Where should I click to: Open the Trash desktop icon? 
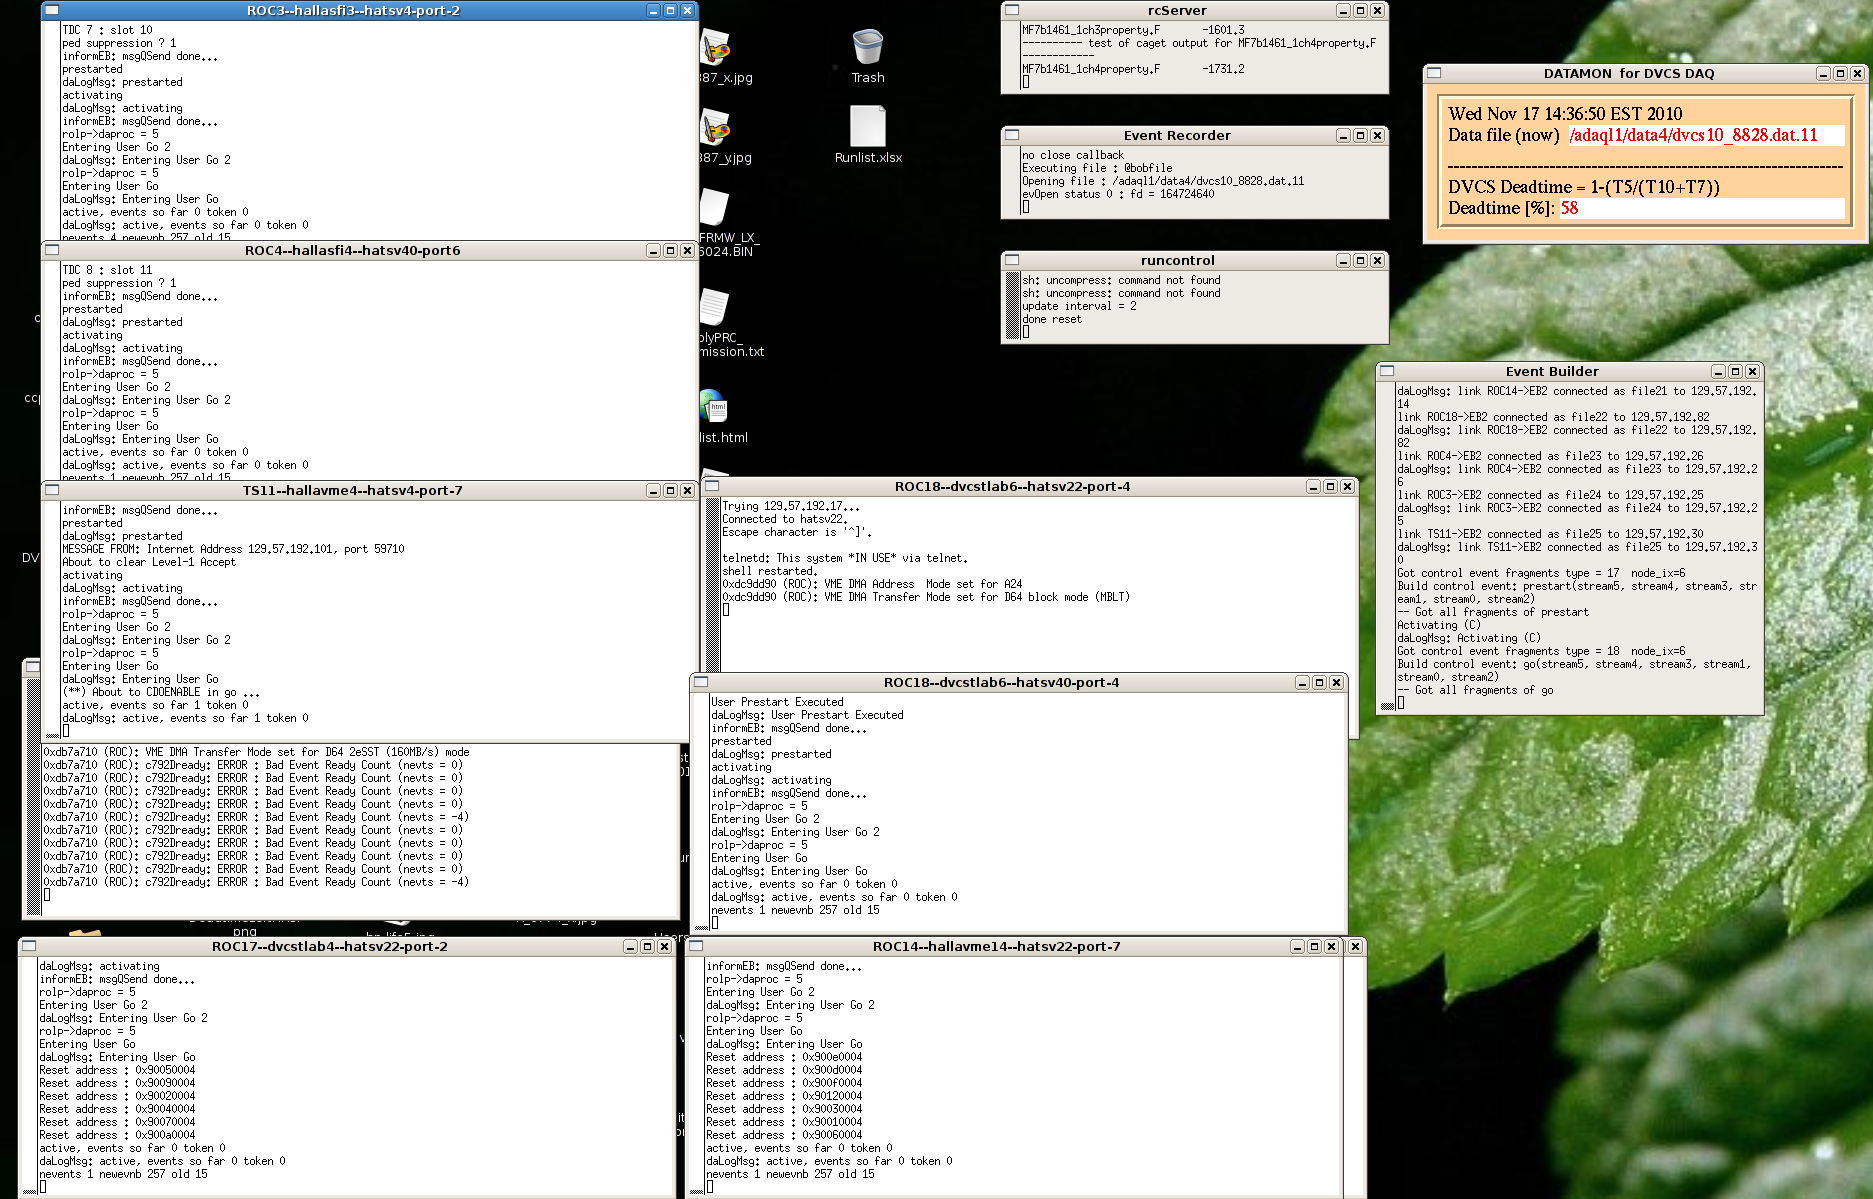click(867, 55)
